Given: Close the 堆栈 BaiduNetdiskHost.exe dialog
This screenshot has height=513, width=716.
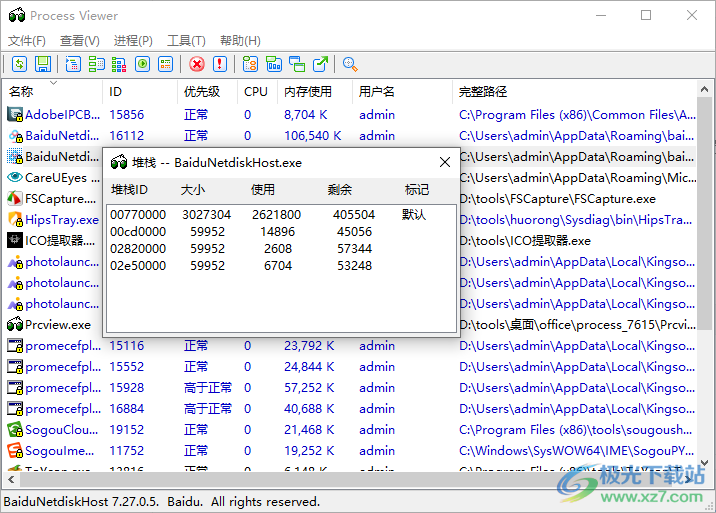Looking at the screenshot, I should 445,162.
